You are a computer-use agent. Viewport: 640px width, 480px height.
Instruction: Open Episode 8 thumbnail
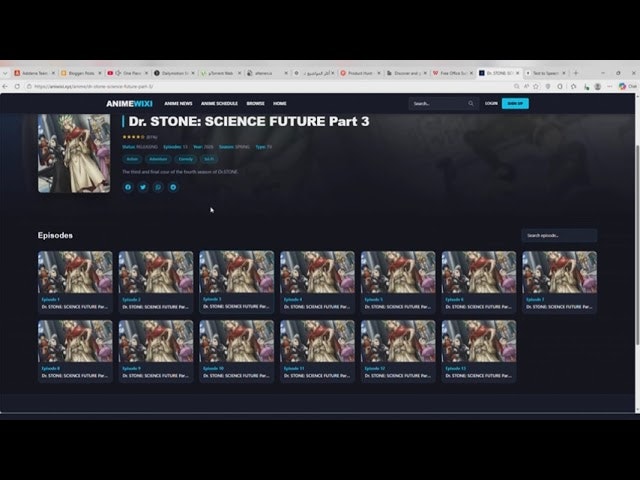point(75,341)
